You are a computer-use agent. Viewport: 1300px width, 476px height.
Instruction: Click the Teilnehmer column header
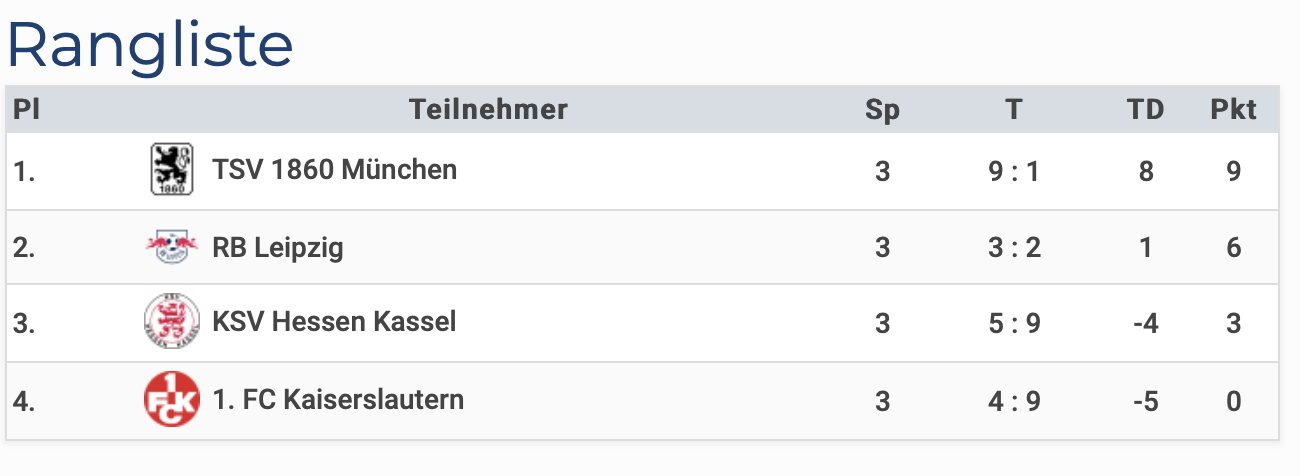pyautogui.click(x=488, y=110)
